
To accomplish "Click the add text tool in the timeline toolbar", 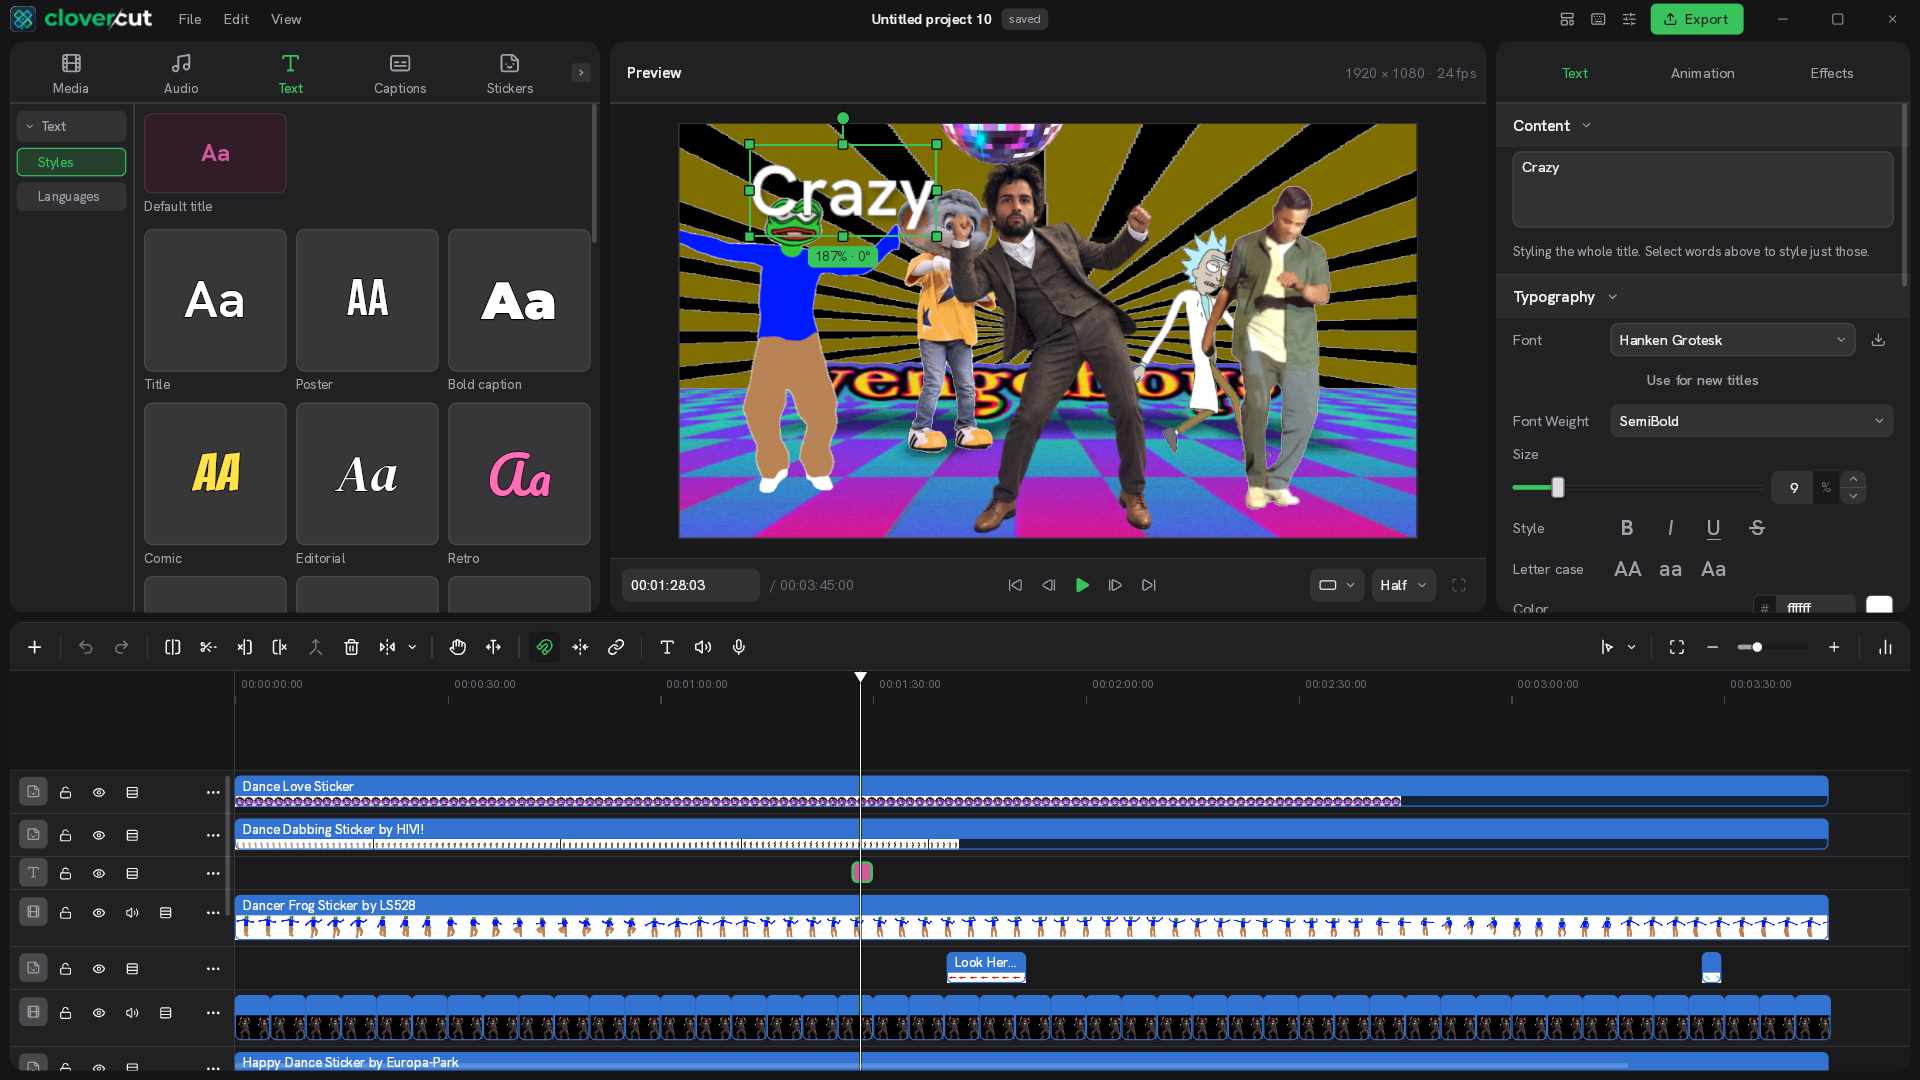I will (x=667, y=647).
